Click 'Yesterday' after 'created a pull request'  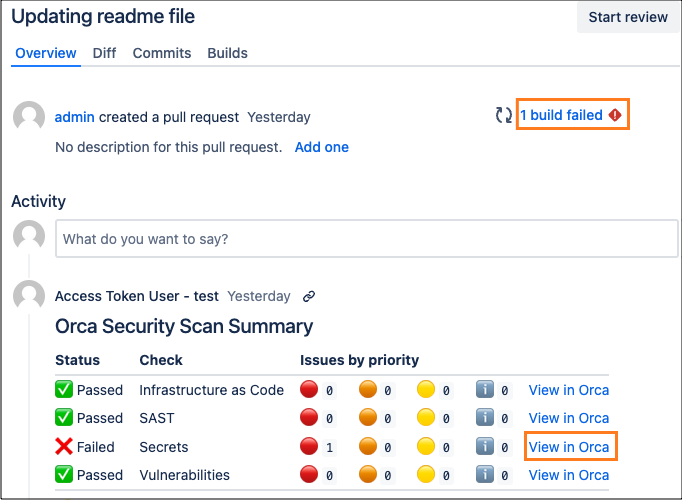279,117
